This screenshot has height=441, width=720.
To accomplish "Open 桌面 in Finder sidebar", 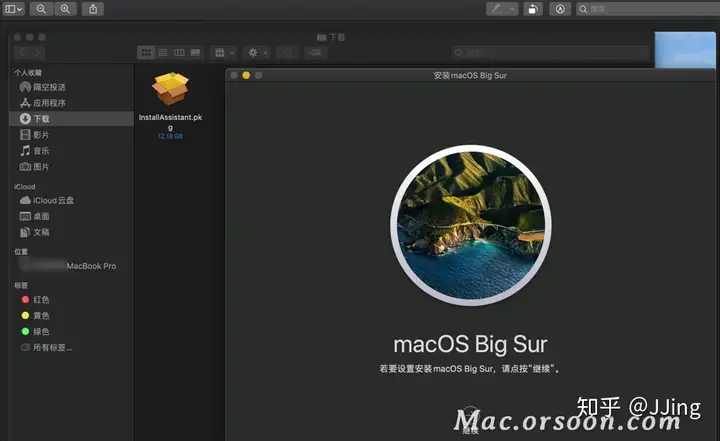I will click(35, 216).
